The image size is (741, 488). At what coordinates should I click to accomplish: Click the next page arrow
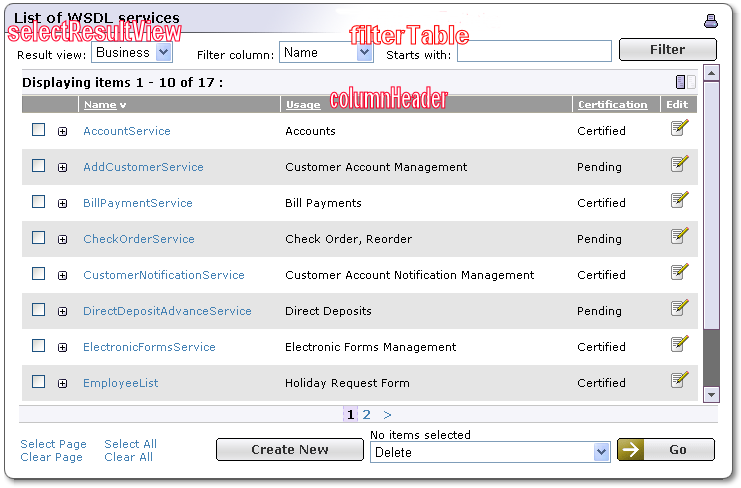tap(387, 415)
